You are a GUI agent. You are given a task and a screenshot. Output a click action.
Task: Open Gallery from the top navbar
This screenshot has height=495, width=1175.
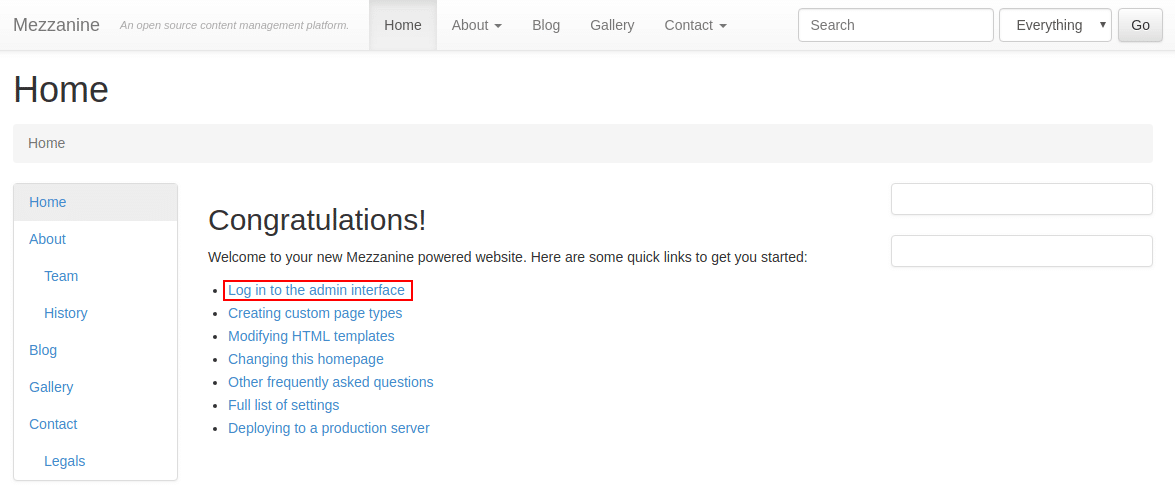pyautogui.click(x=612, y=25)
